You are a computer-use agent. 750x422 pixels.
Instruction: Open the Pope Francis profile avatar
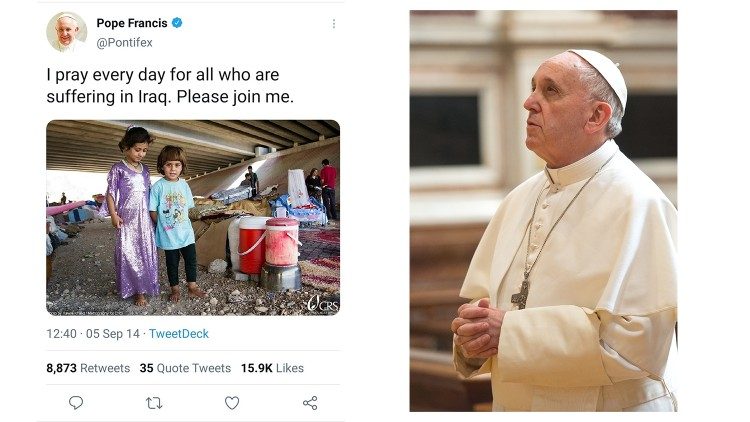(66, 32)
